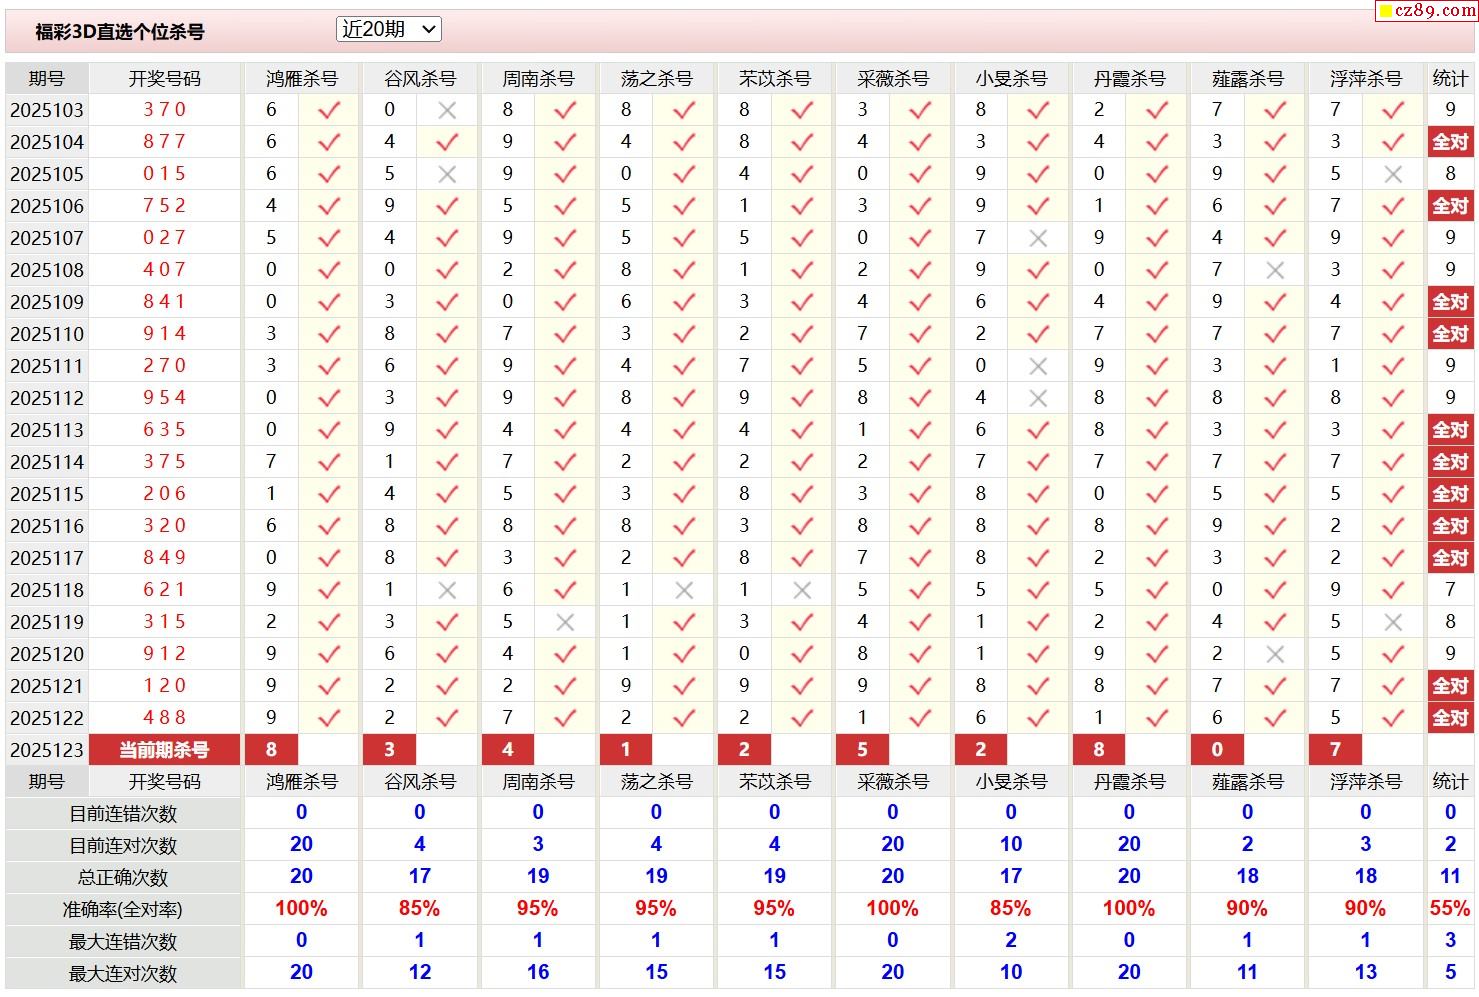Click draw number 370 in row 2025103

(164, 110)
